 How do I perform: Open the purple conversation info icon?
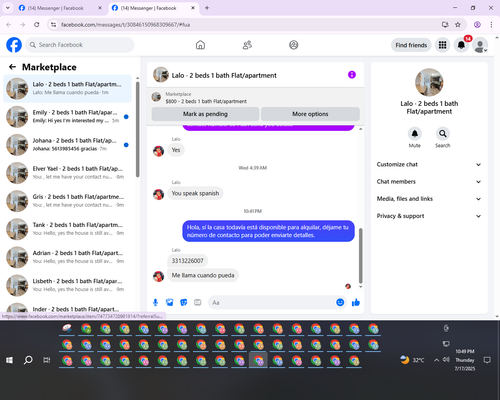coord(352,75)
